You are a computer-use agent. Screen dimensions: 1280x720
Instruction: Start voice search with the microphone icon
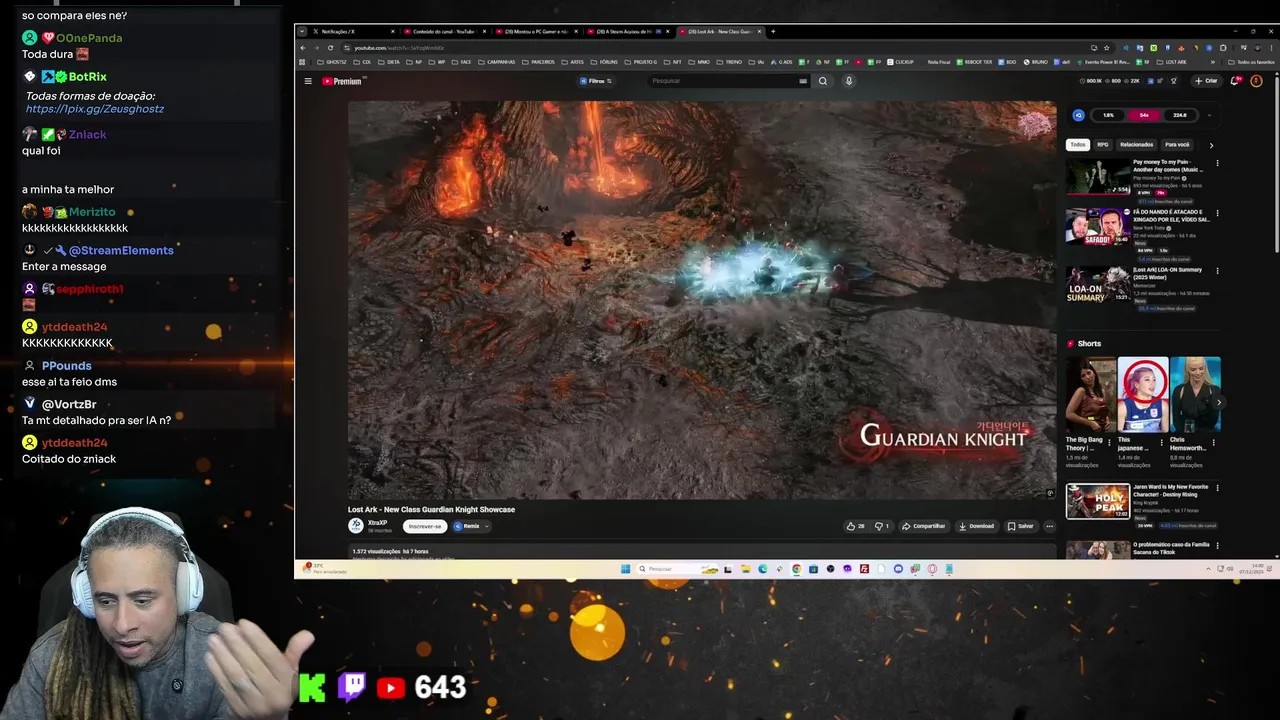pyautogui.click(x=849, y=81)
